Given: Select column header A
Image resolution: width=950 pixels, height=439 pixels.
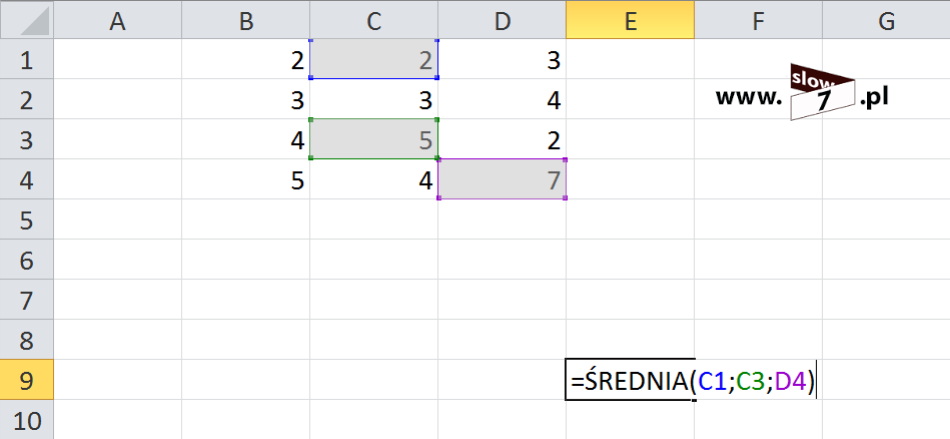Looking at the screenshot, I should click(118, 20).
